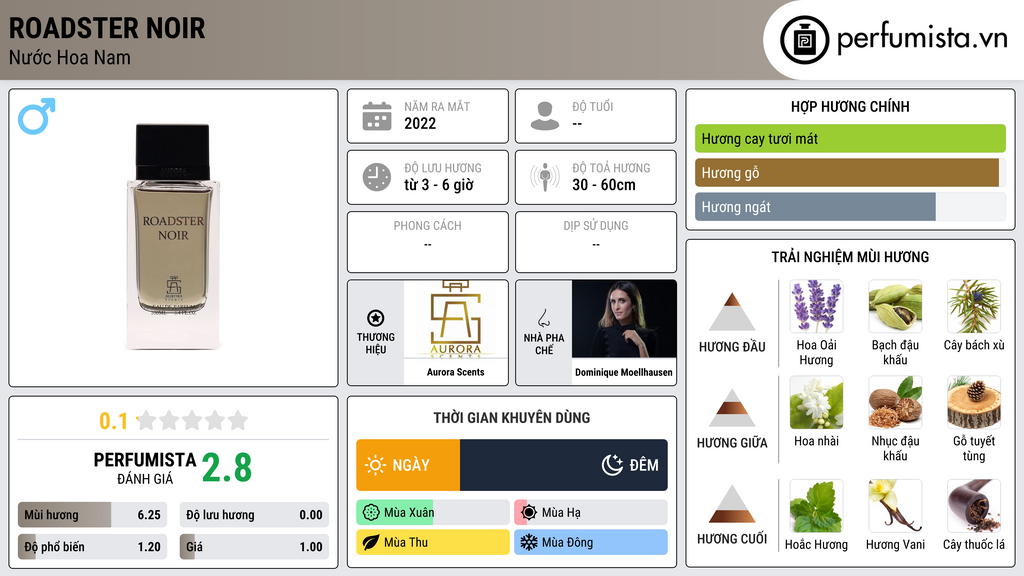Viewport: 1024px width, 576px height.
Task: Click the Mùa Hạ season bar
Action: (x=590, y=513)
